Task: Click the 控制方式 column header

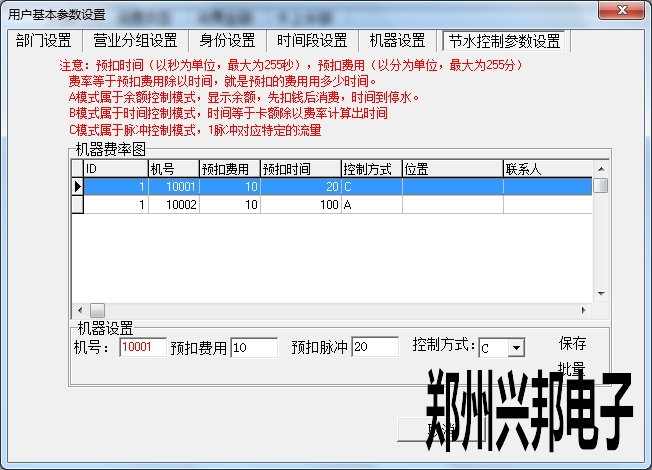Action: tap(371, 168)
